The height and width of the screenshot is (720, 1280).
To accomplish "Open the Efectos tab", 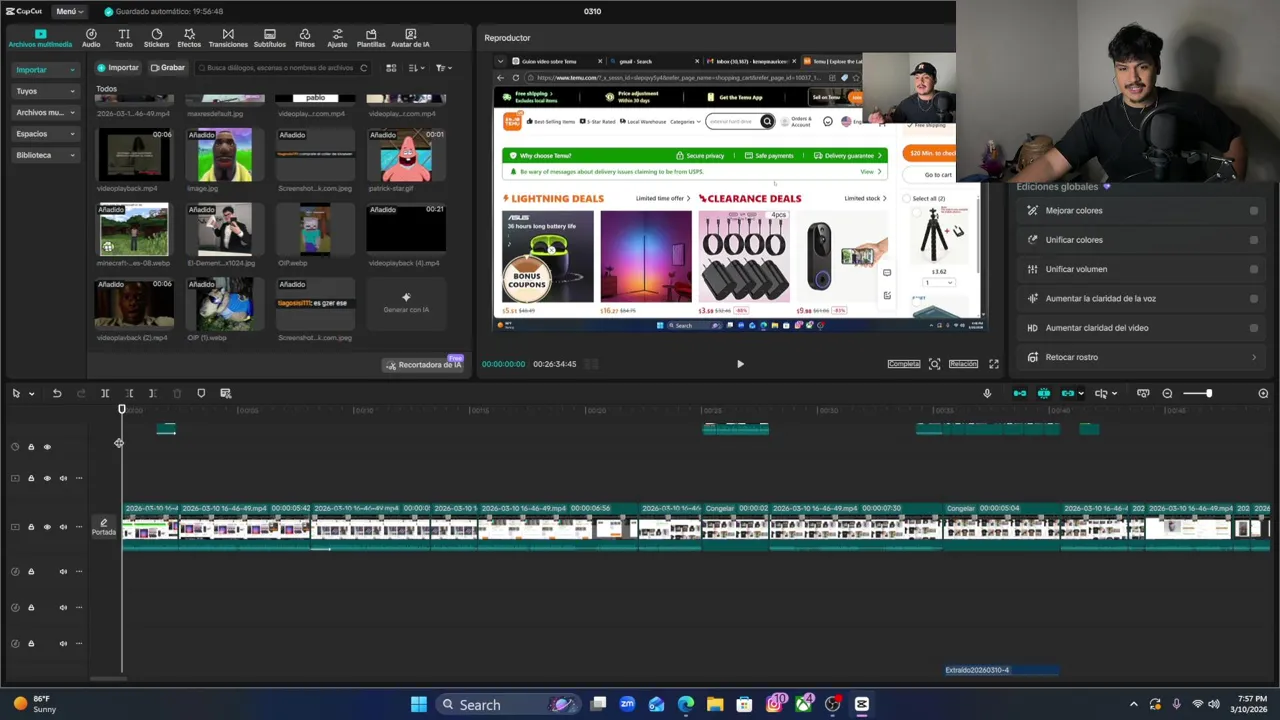I will click(x=189, y=38).
